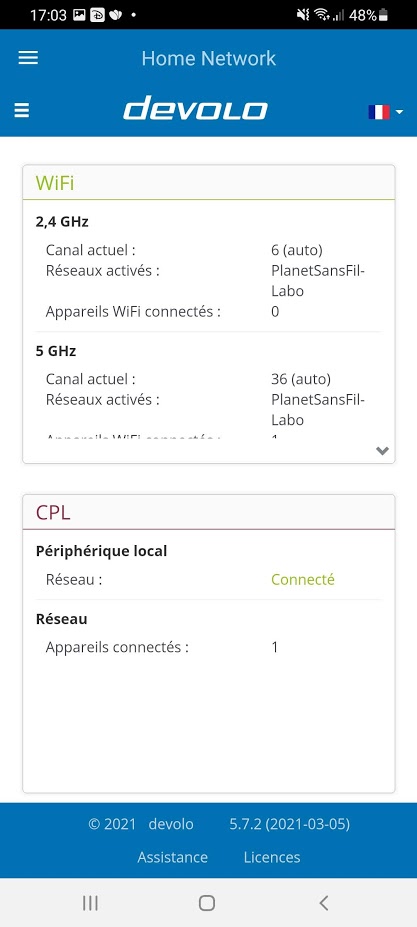Tap the Licences link
The image size is (417, 927).
click(x=272, y=857)
